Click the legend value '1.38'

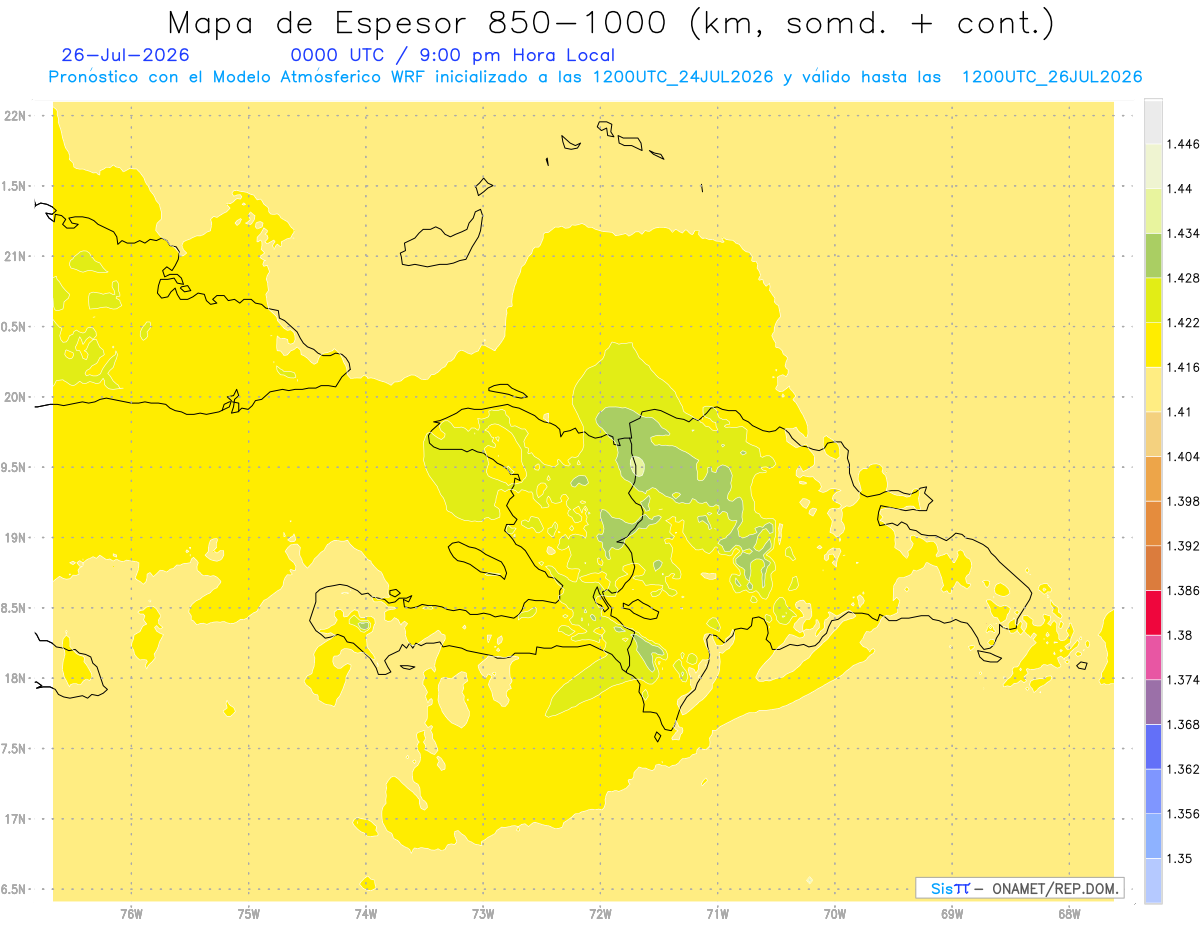pos(1179,635)
